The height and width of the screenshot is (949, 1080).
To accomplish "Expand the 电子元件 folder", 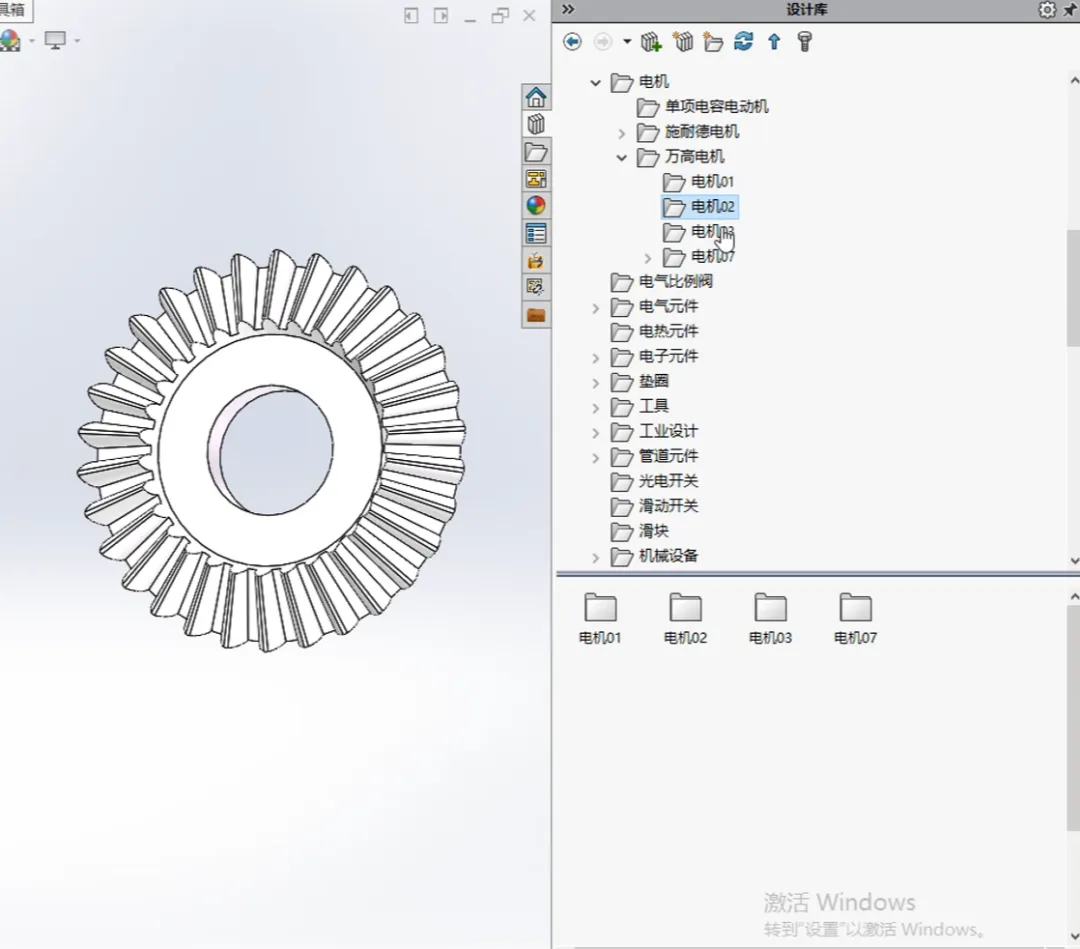I will (596, 358).
